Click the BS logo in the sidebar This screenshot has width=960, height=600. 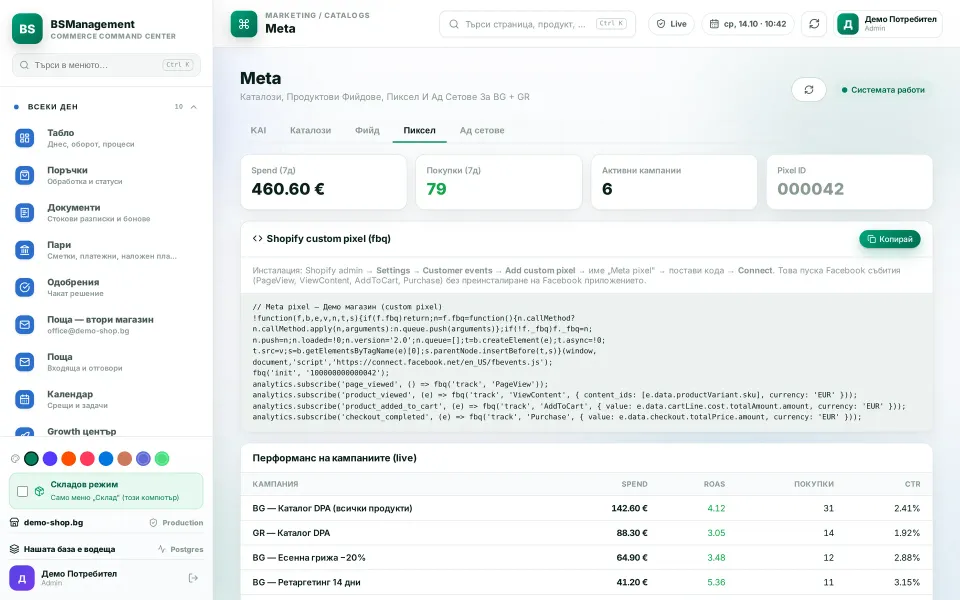[x=27, y=29]
